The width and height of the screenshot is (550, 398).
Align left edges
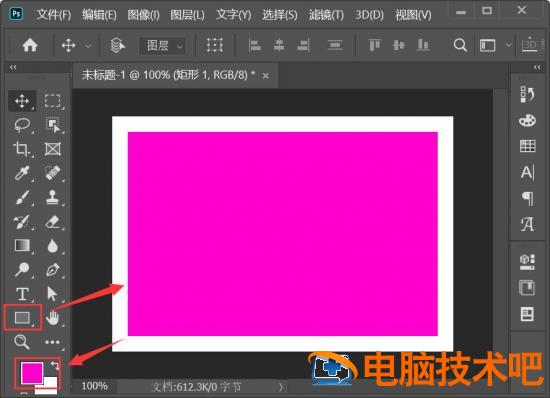[254, 45]
